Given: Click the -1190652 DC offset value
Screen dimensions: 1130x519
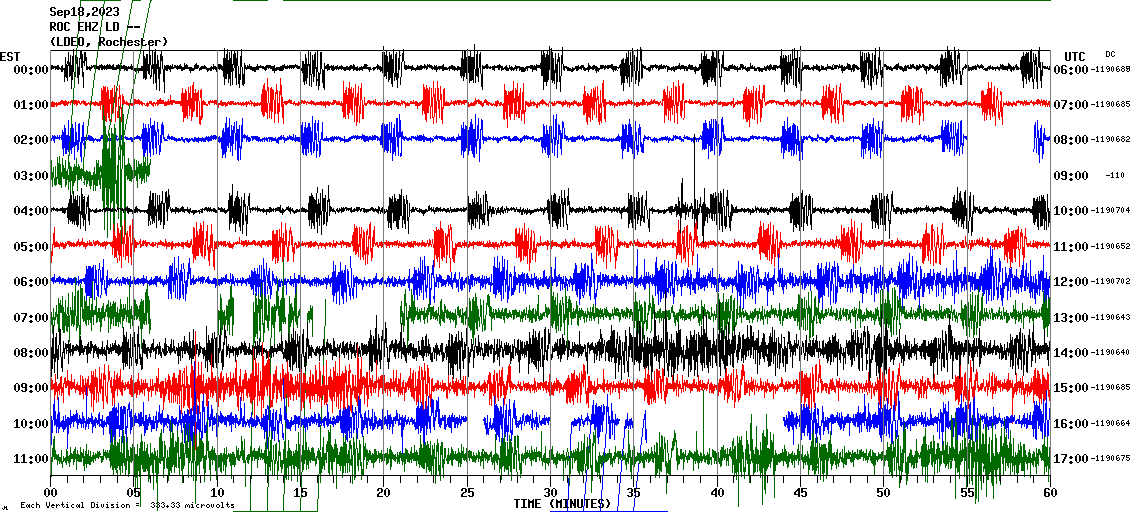Looking at the screenshot, I should 1110,247.
